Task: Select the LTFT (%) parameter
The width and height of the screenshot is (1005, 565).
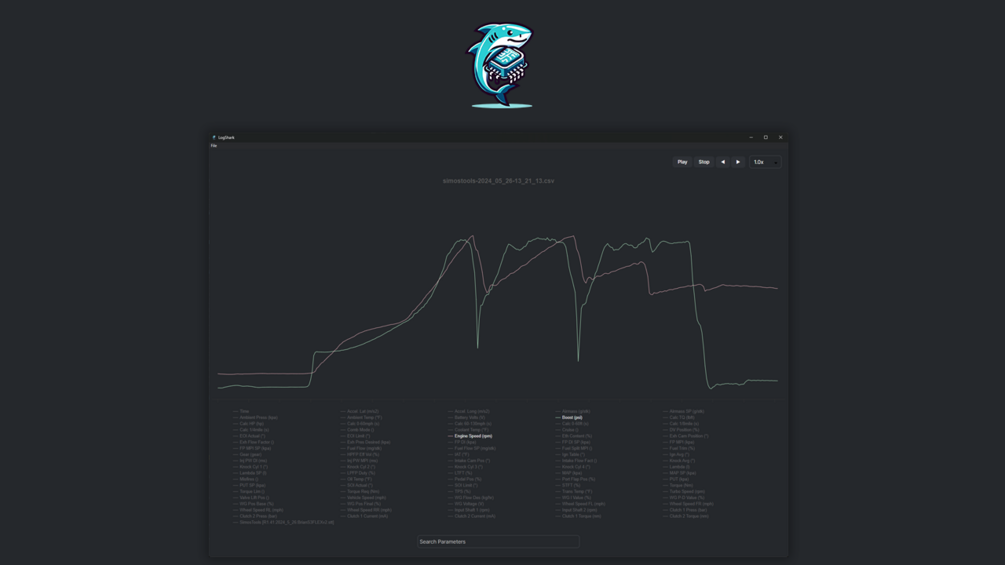Action: coord(460,473)
